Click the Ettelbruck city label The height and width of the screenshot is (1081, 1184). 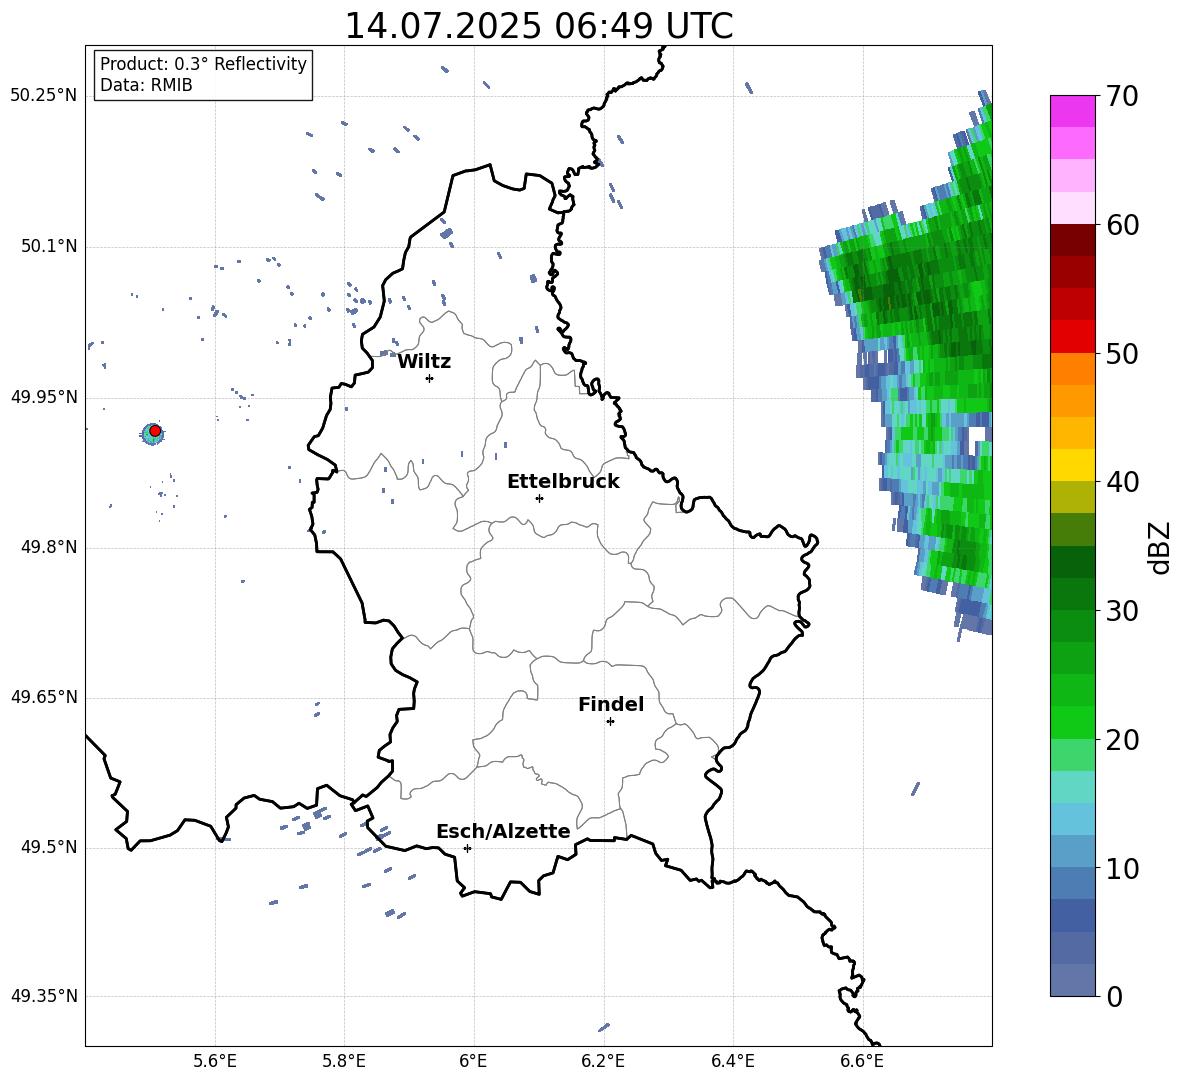[563, 482]
